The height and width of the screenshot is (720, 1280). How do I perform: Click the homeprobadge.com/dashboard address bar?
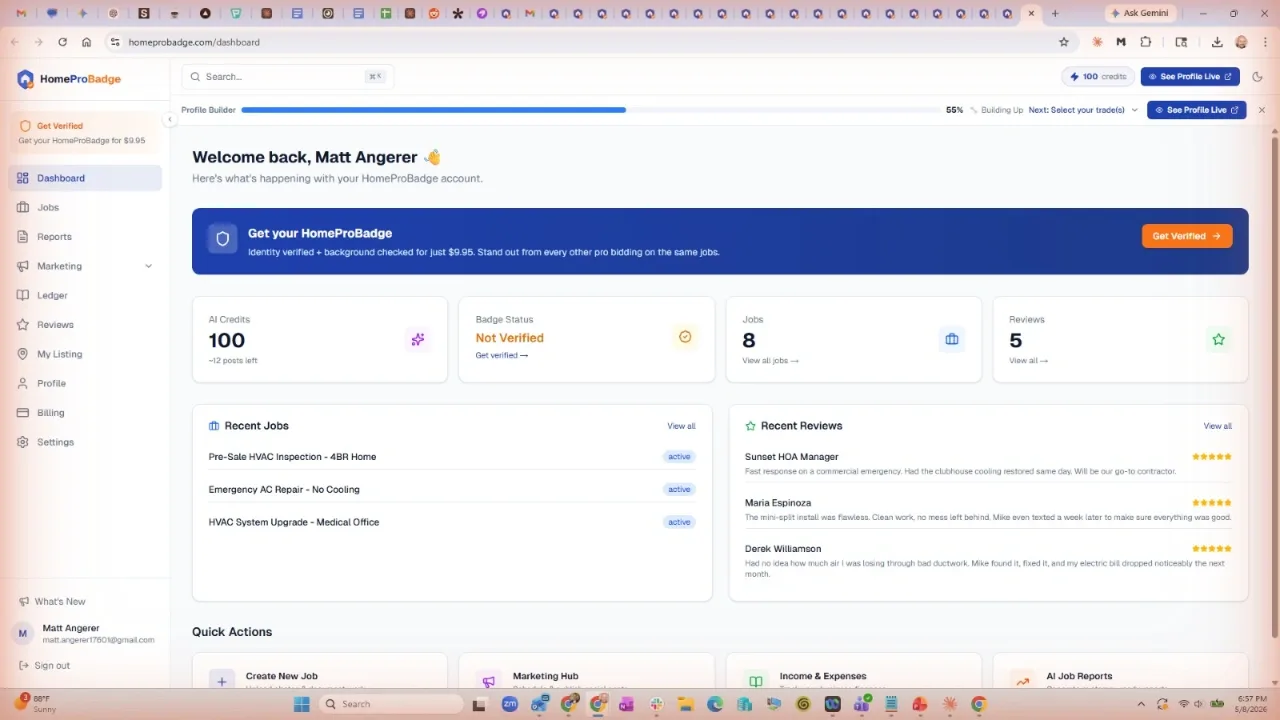[x=580, y=42]
